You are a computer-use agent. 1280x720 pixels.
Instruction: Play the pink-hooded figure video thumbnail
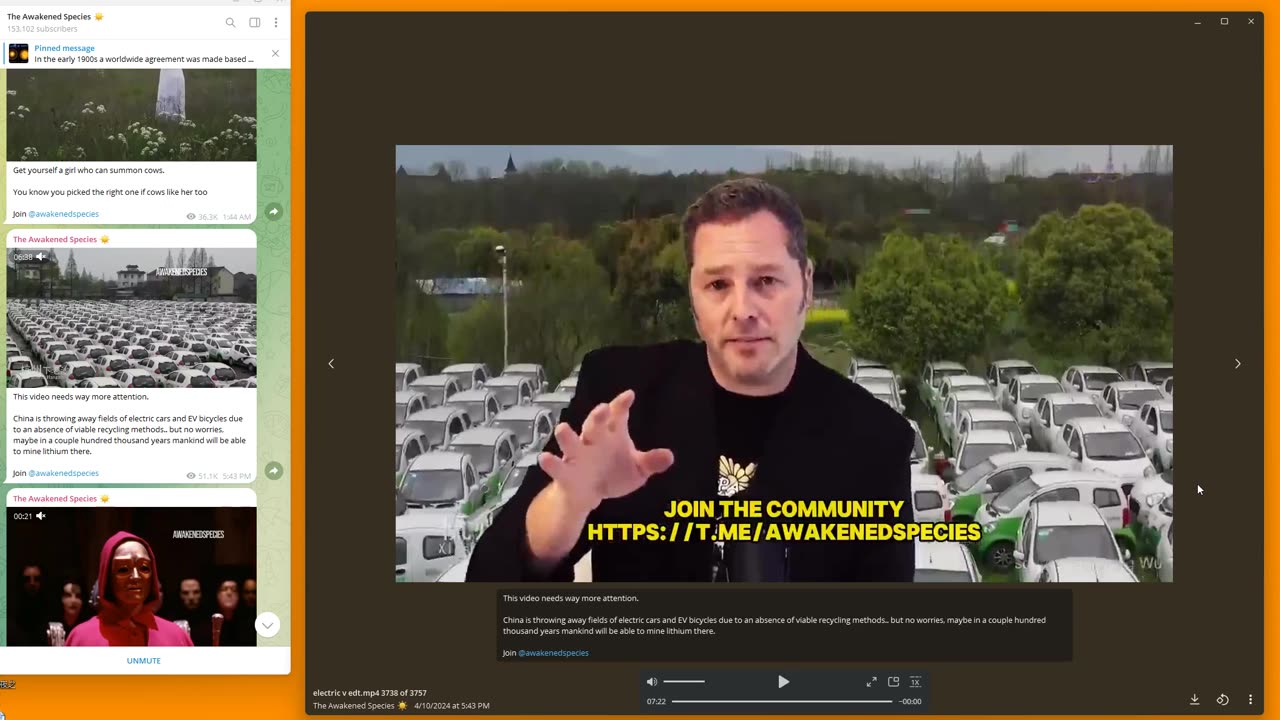coord(132,576)
